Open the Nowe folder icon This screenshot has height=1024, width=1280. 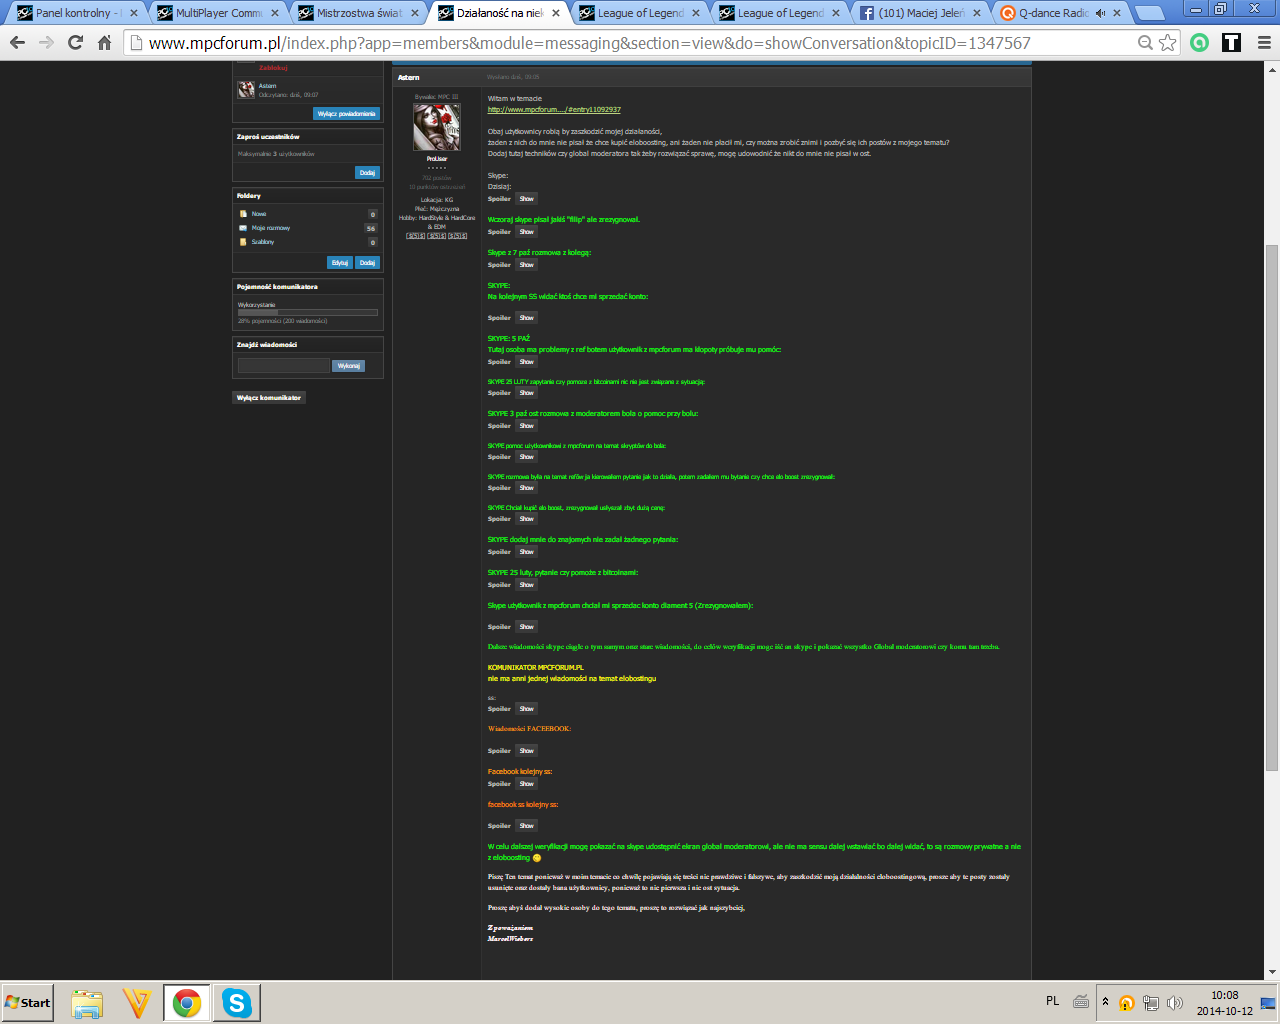[x=243, y=214]
